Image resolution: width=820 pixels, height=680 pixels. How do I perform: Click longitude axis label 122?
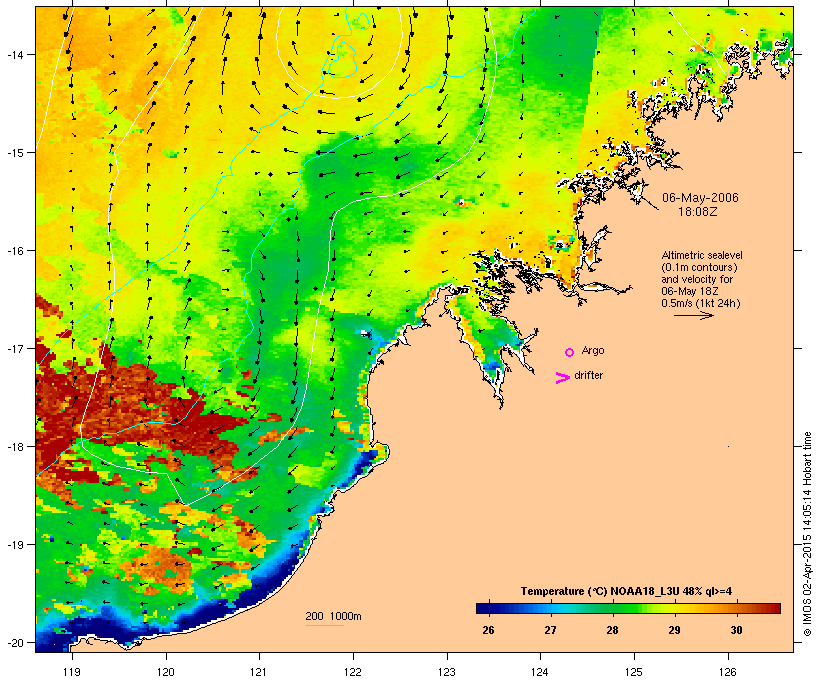[353, 672]
